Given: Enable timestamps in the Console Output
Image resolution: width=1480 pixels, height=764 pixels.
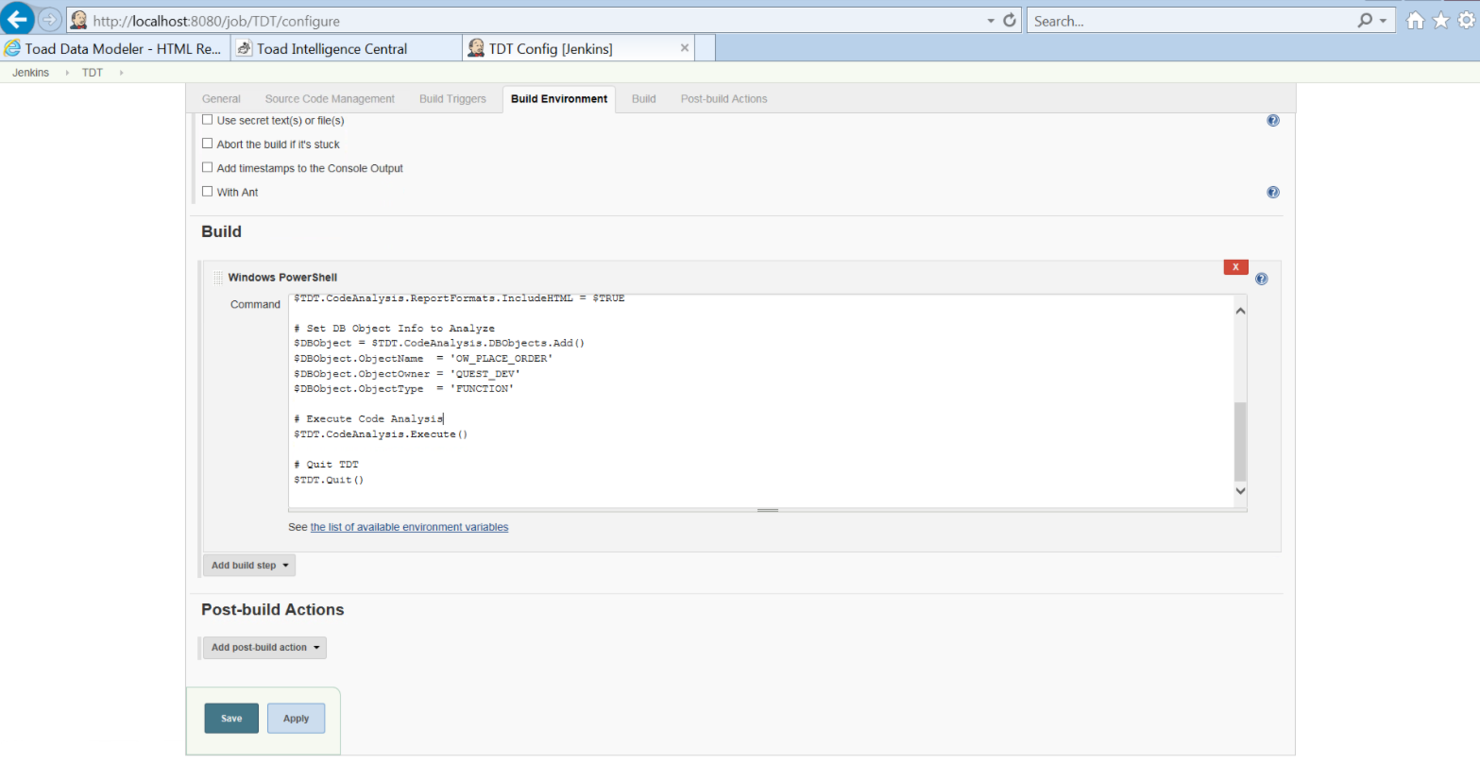Looking at the screenshot, I should (x=207, y=168).
